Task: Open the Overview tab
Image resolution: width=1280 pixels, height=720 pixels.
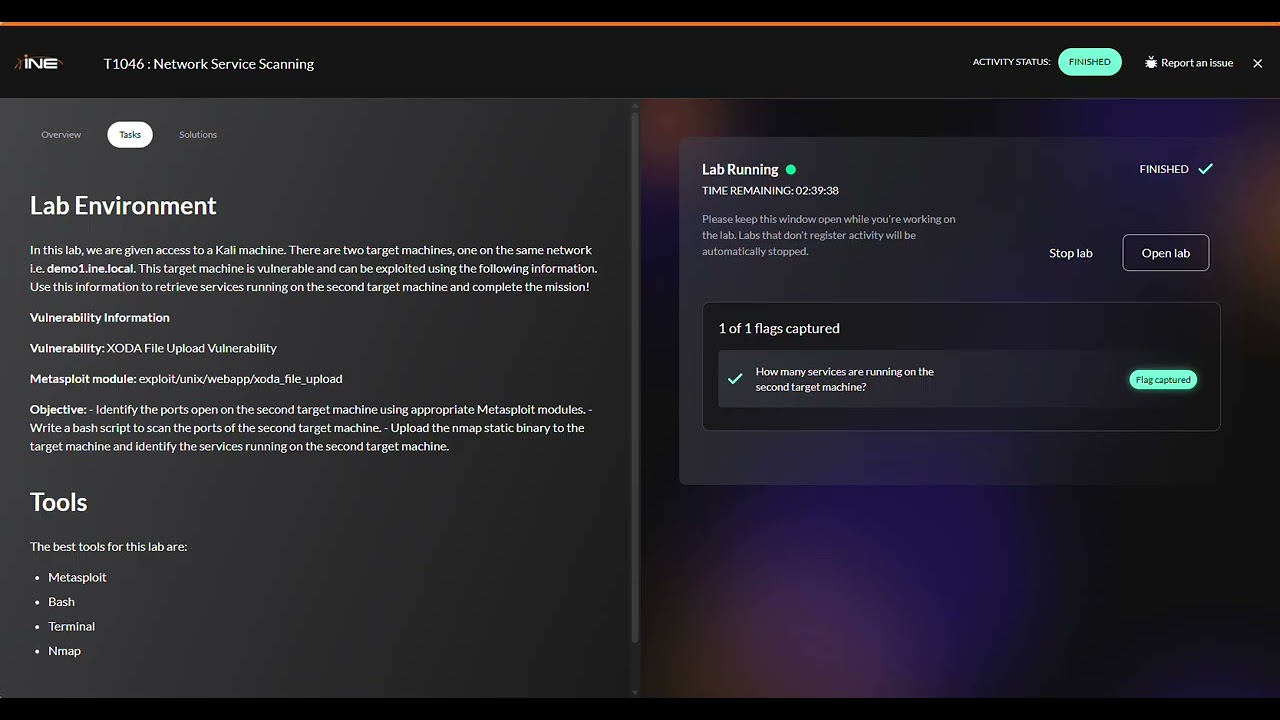Action: (61, 134)
